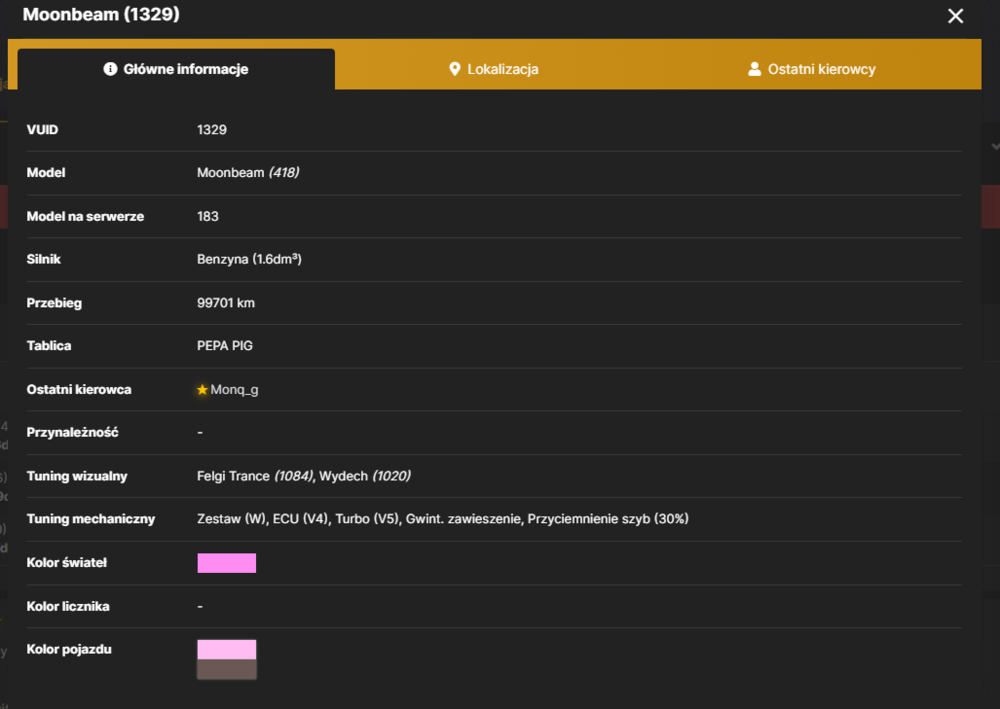Select the Główne informacje tab
This screenshot has width=1000, height=709.
[x=176, y=69]
